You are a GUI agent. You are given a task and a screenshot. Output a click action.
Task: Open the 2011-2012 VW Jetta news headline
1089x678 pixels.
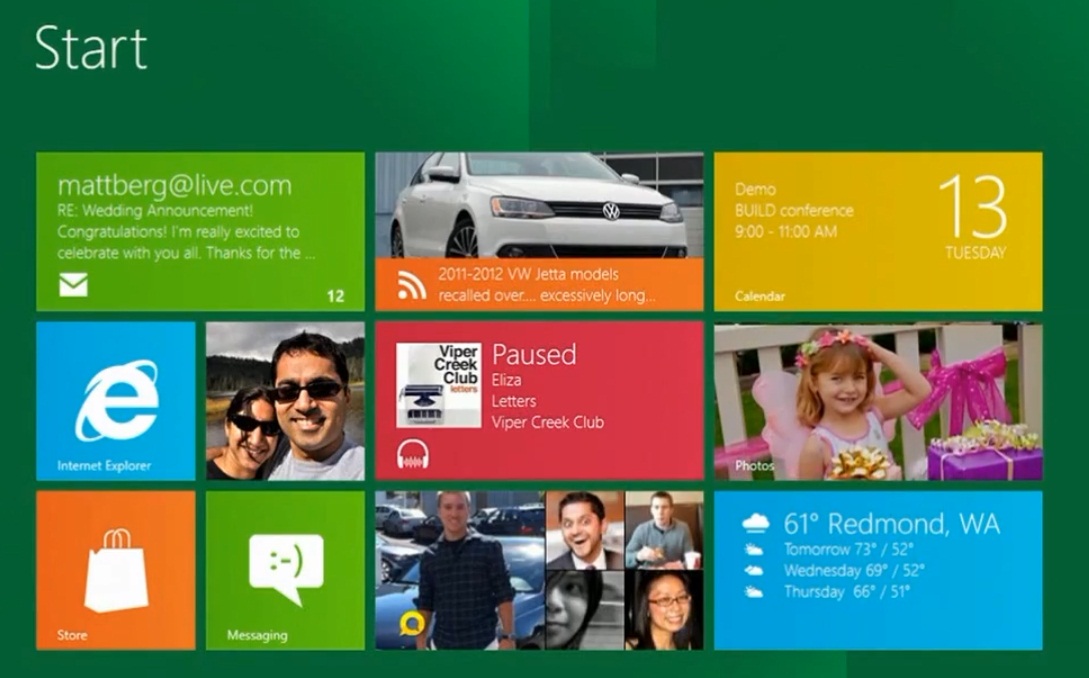point(546,285)
